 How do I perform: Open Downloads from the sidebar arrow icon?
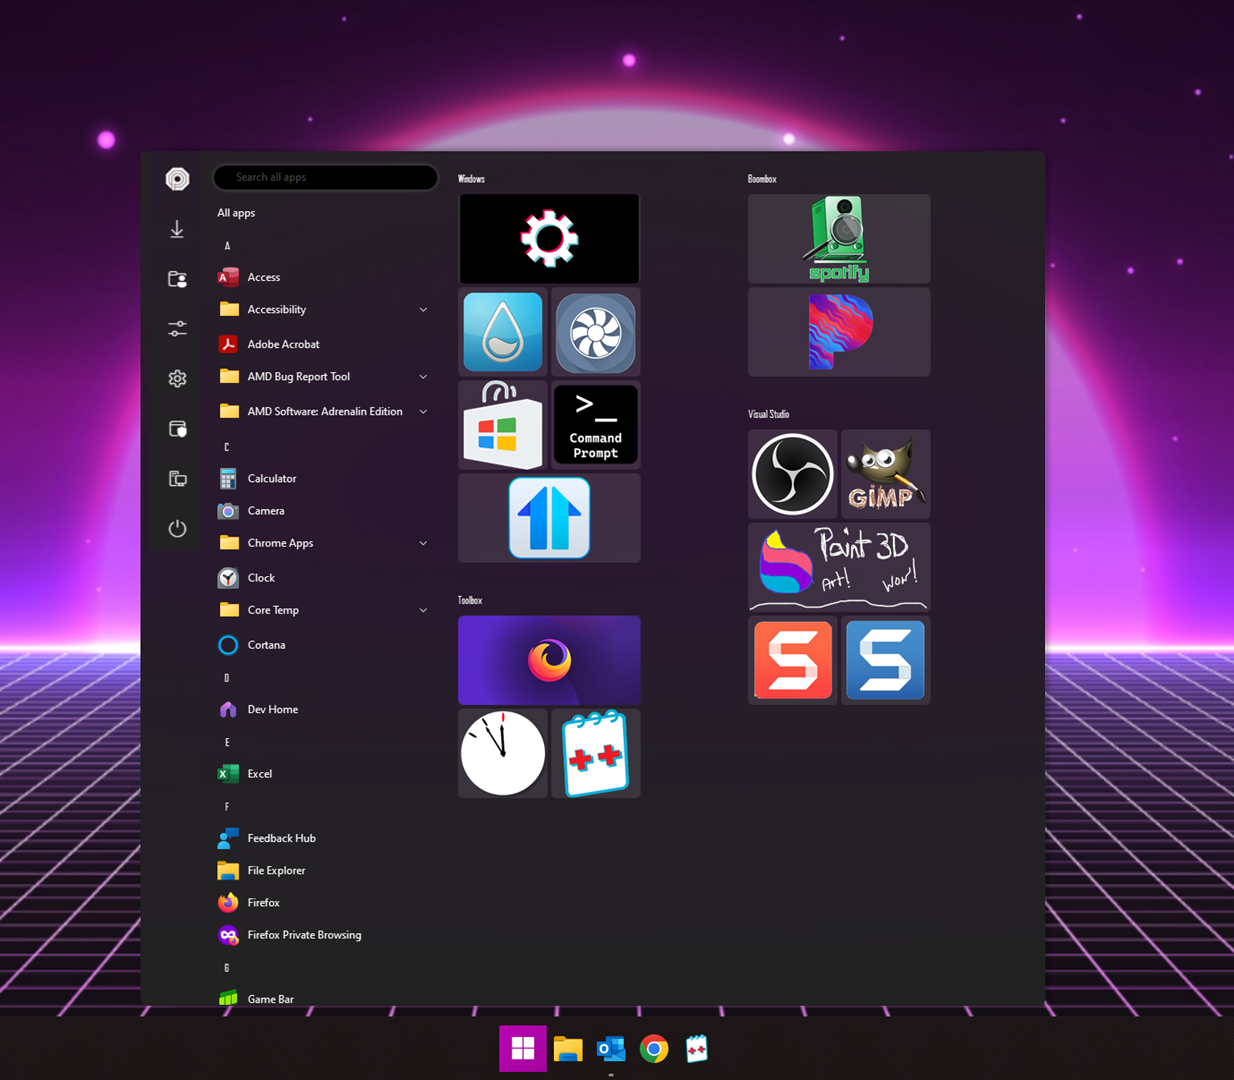tap(177, 229)
